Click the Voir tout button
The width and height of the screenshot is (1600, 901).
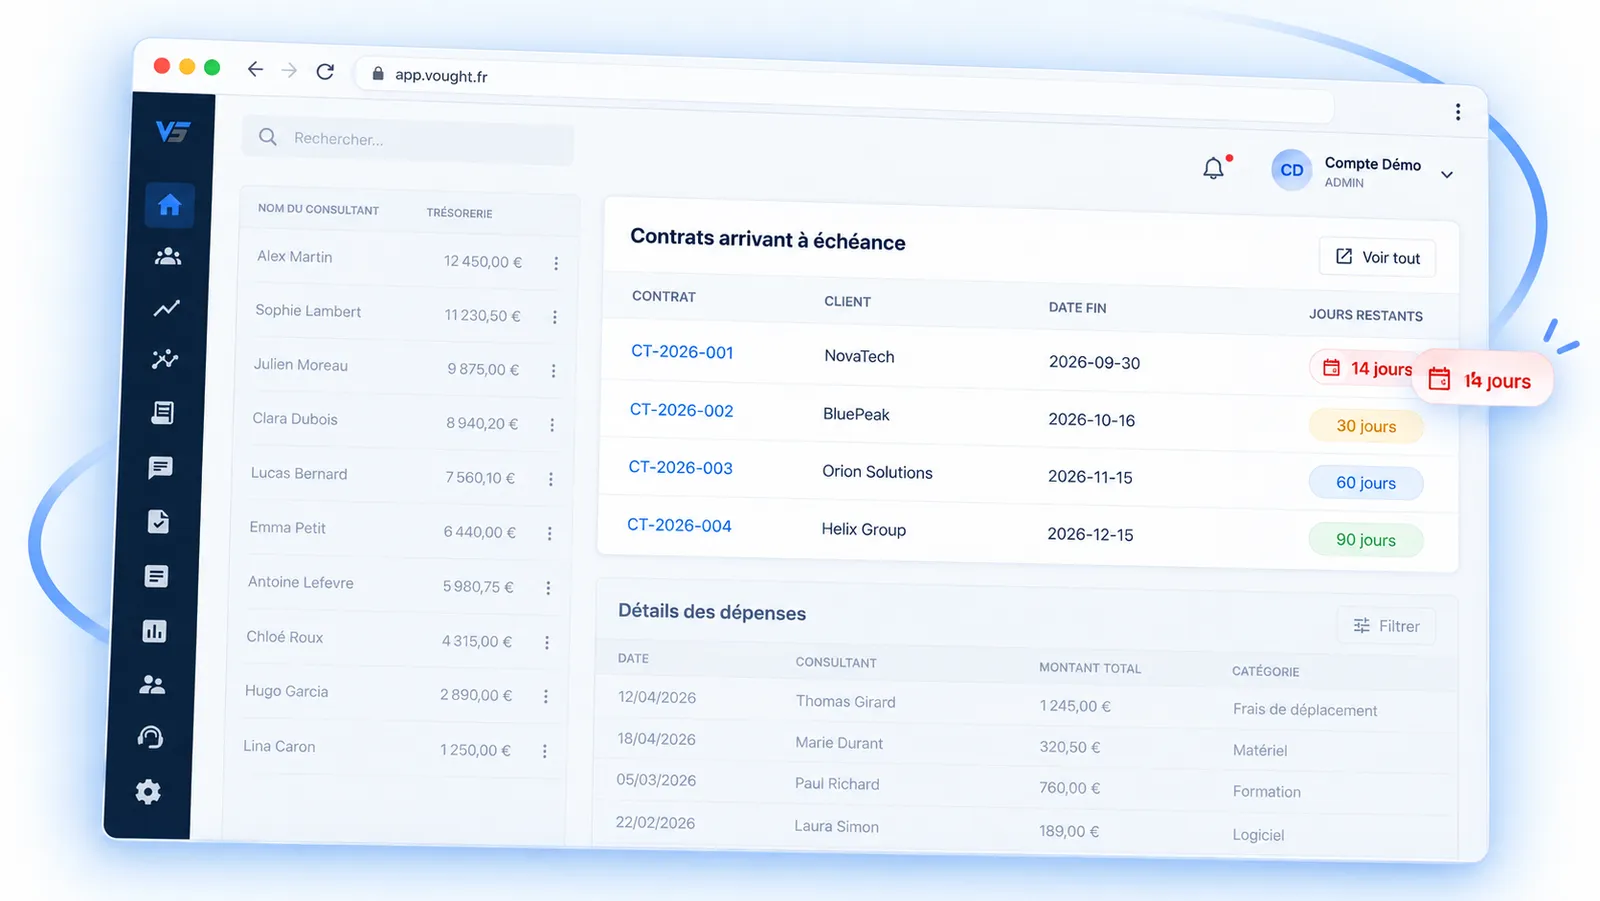1378,257
